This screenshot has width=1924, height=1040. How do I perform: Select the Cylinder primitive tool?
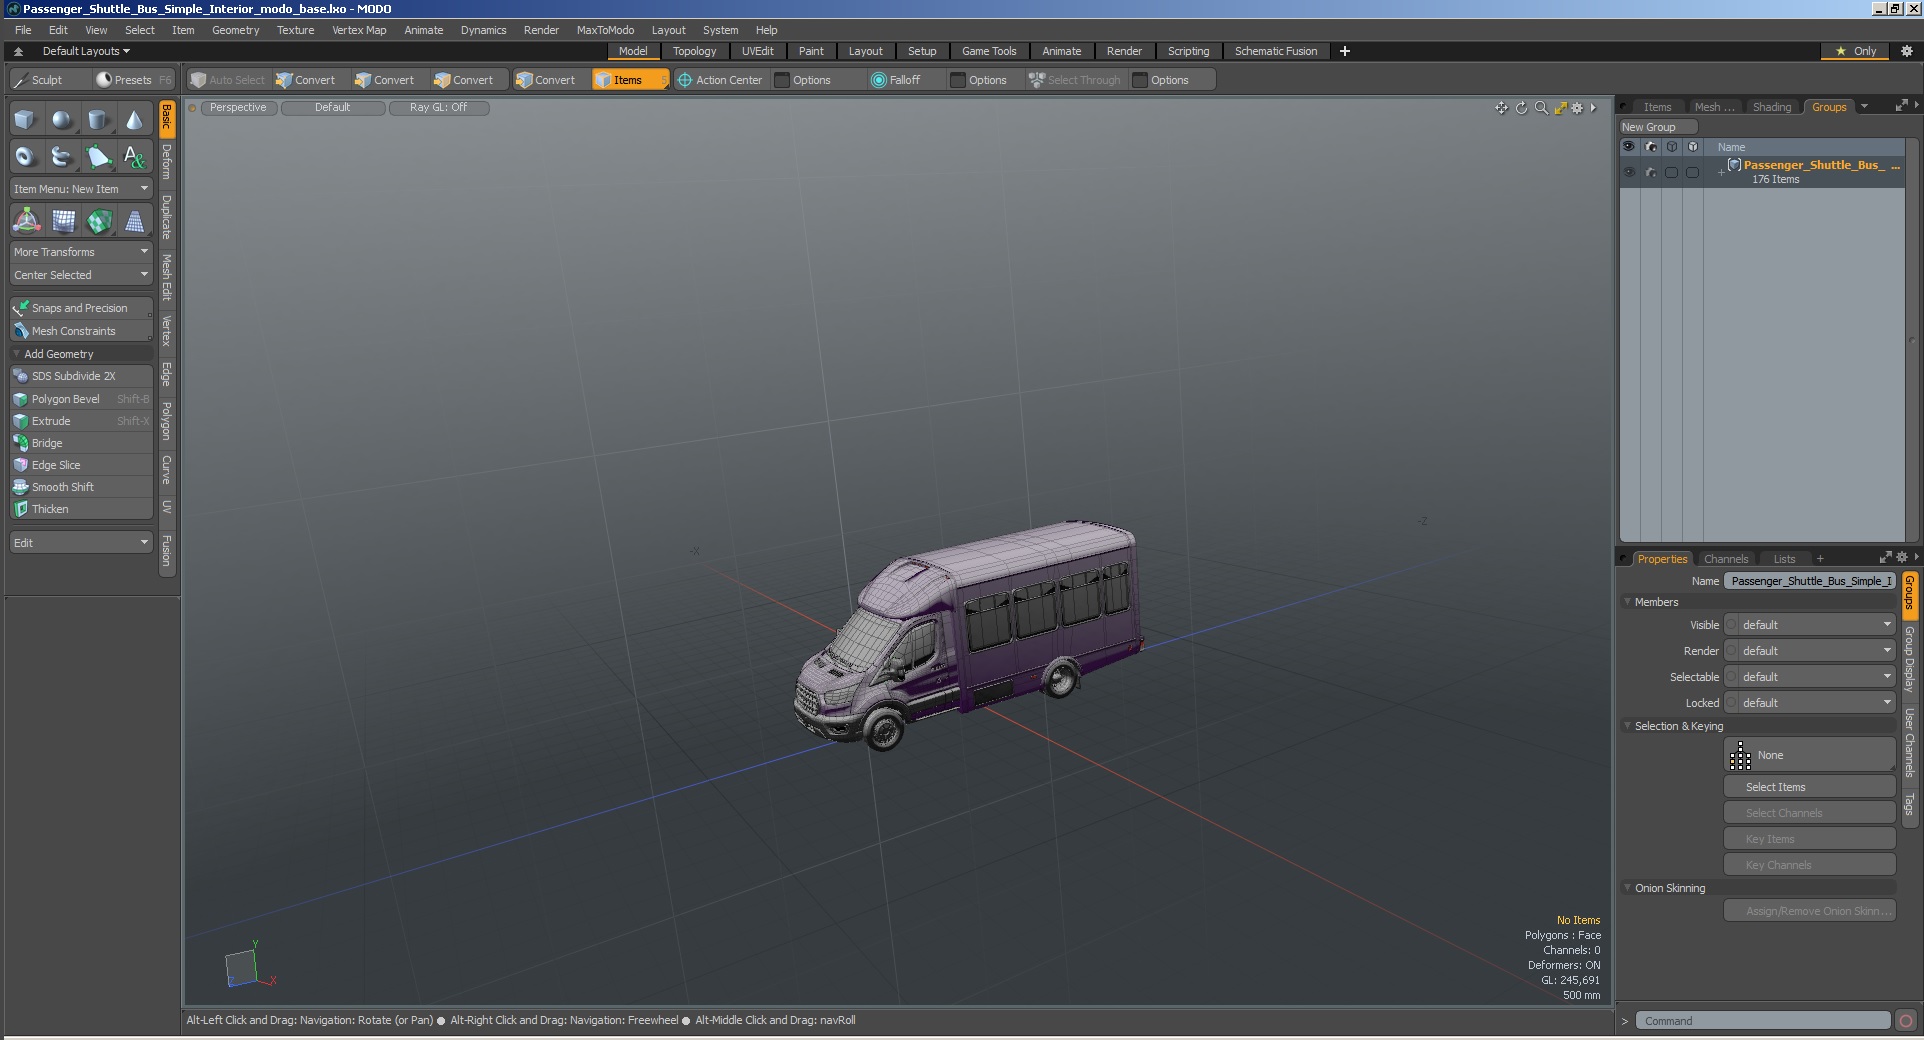[98, 121]
